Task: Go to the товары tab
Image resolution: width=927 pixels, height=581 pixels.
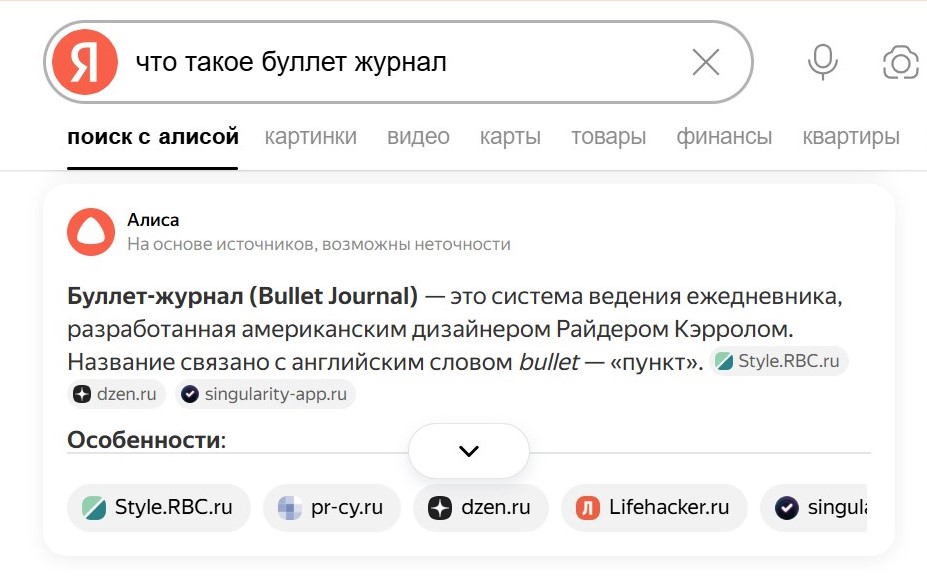Action: point(607,136)
